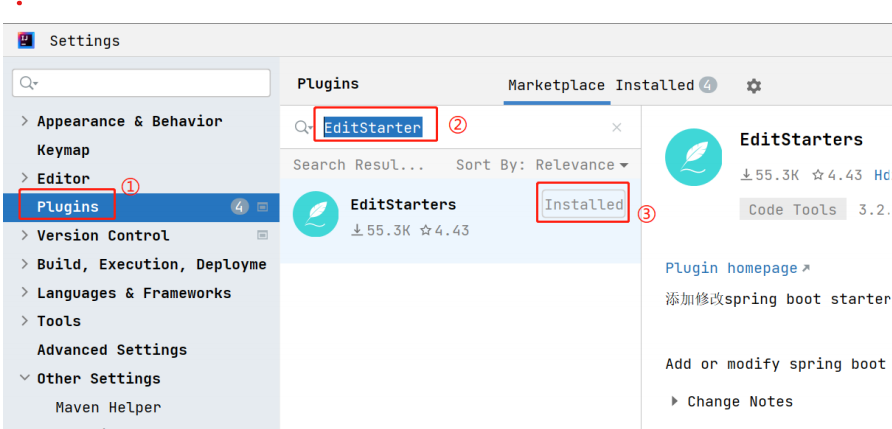This screenshot has width=892, height=429.
Task: Switch to the Installed tab
Action: pyautogui.click(x=655, y=85)
